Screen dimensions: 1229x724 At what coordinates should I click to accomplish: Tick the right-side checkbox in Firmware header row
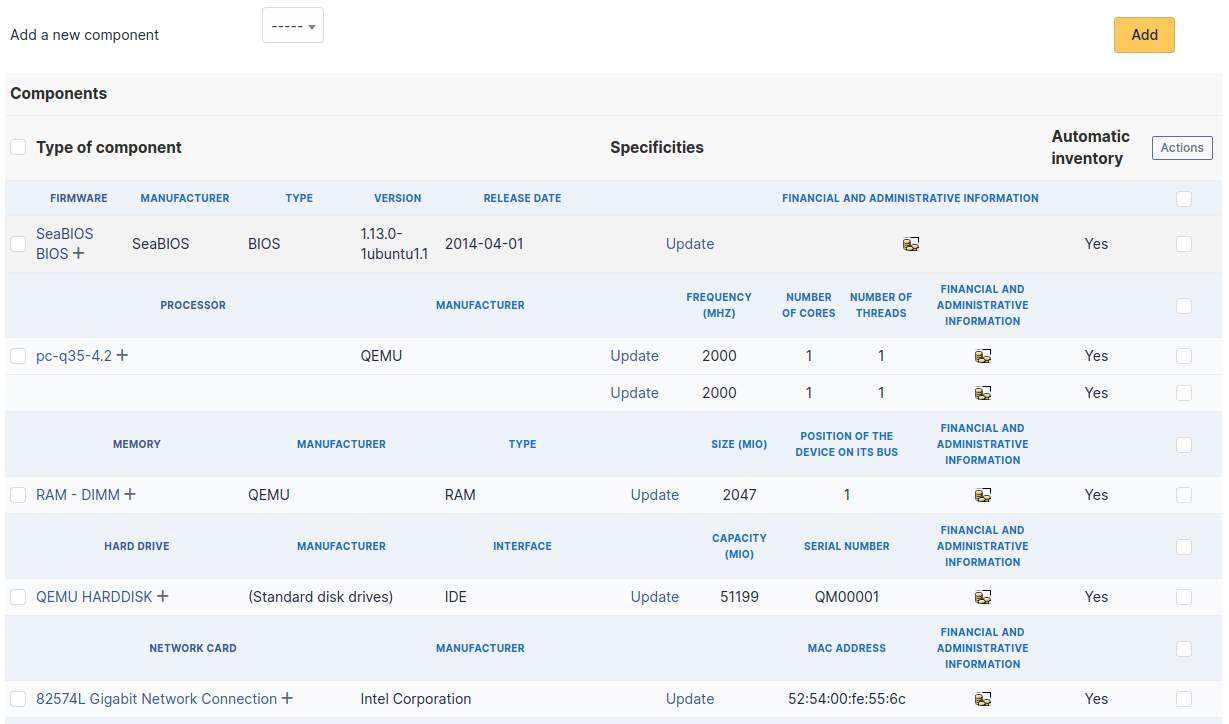(x=1184, y=199)
